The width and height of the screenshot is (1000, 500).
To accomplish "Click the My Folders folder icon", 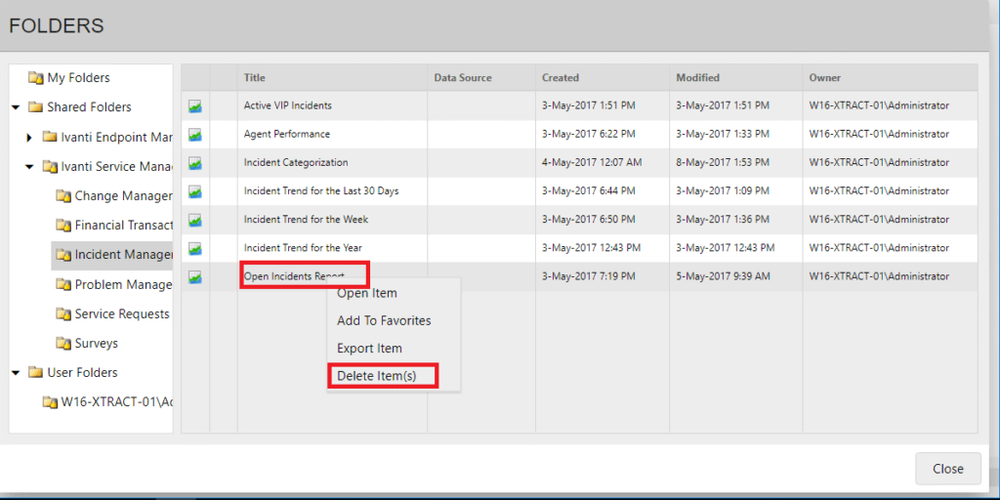I will [x=36, y=78].
